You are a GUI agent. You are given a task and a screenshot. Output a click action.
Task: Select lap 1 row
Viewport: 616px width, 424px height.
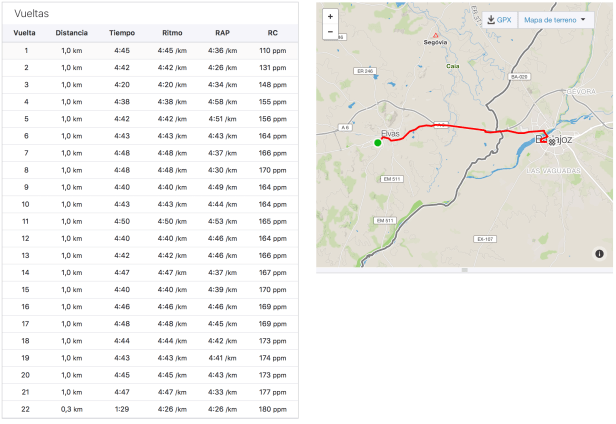[150, 50]
